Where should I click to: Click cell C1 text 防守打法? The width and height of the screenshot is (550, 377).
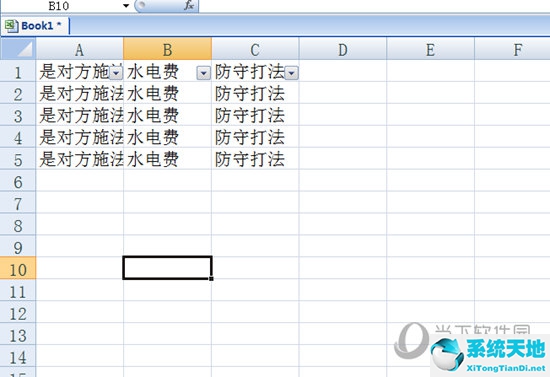coord(249,72)
